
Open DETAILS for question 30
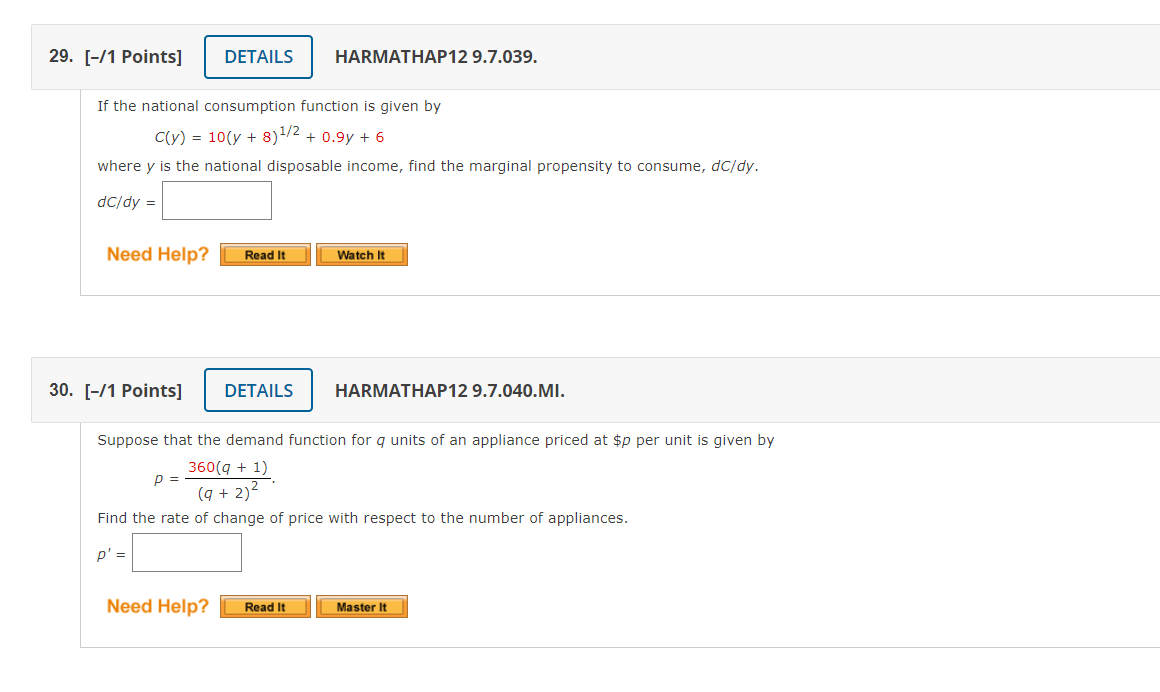[258, 390]
